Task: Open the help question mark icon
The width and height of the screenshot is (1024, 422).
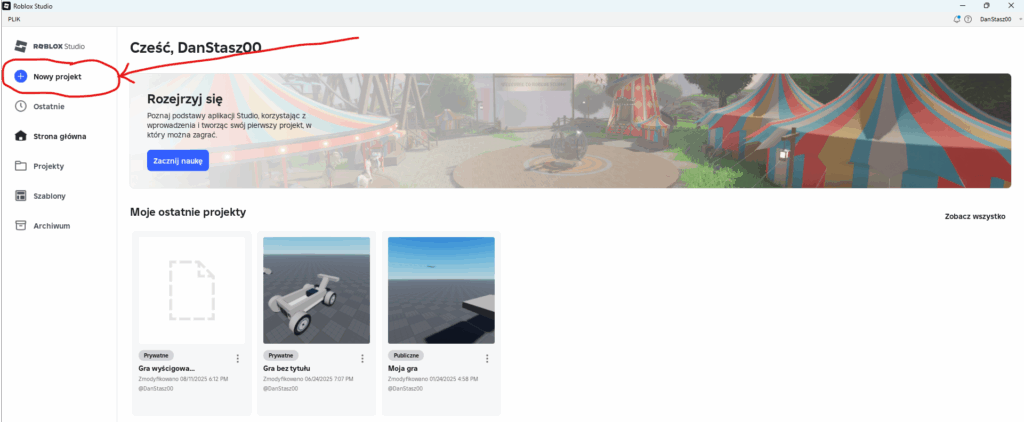Action: point(968,20)
